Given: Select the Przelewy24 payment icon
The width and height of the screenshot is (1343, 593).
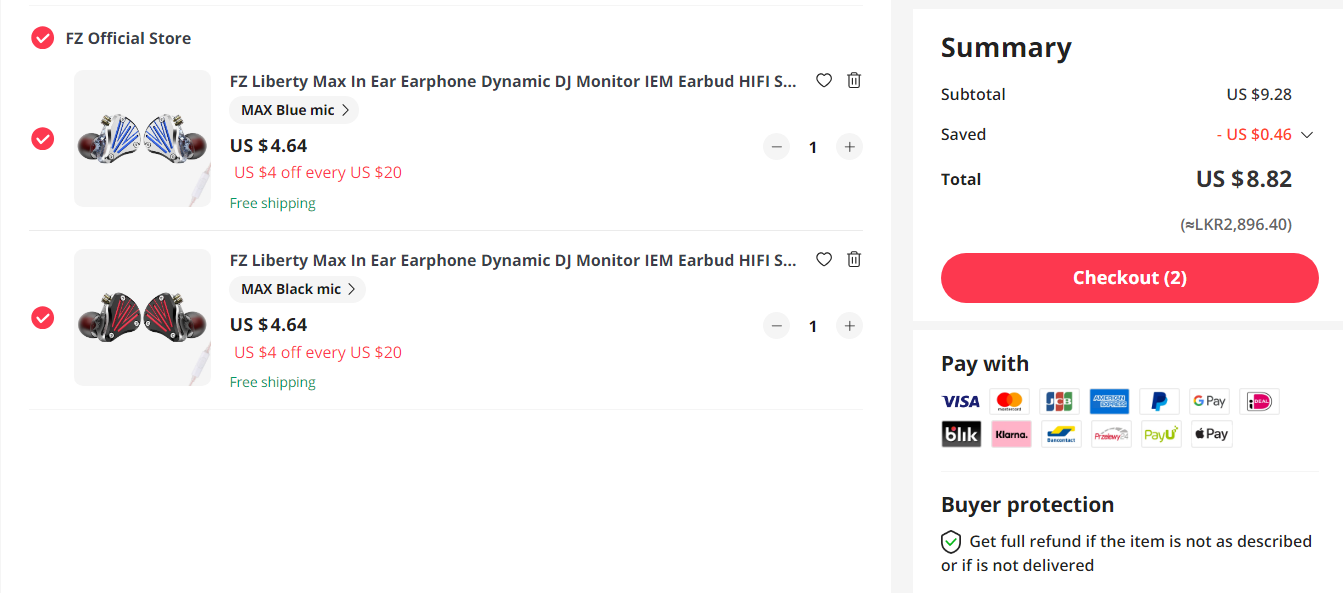Looking at the screenshot, I should click(x=1110, y=434).
